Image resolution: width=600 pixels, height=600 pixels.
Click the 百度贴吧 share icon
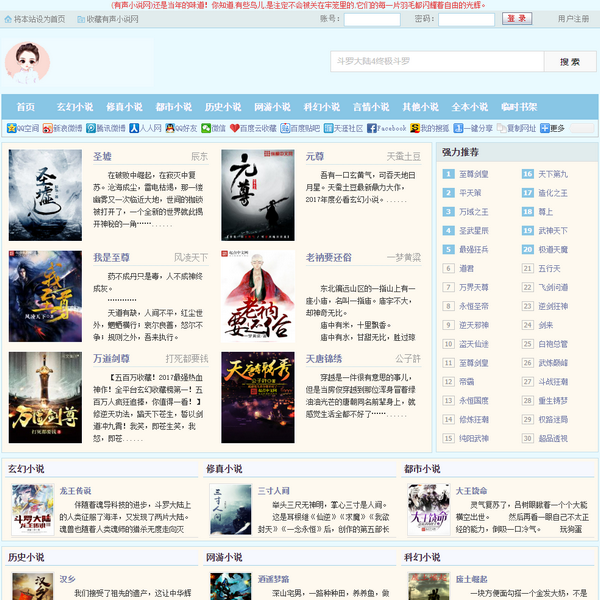tap(284, 129)
